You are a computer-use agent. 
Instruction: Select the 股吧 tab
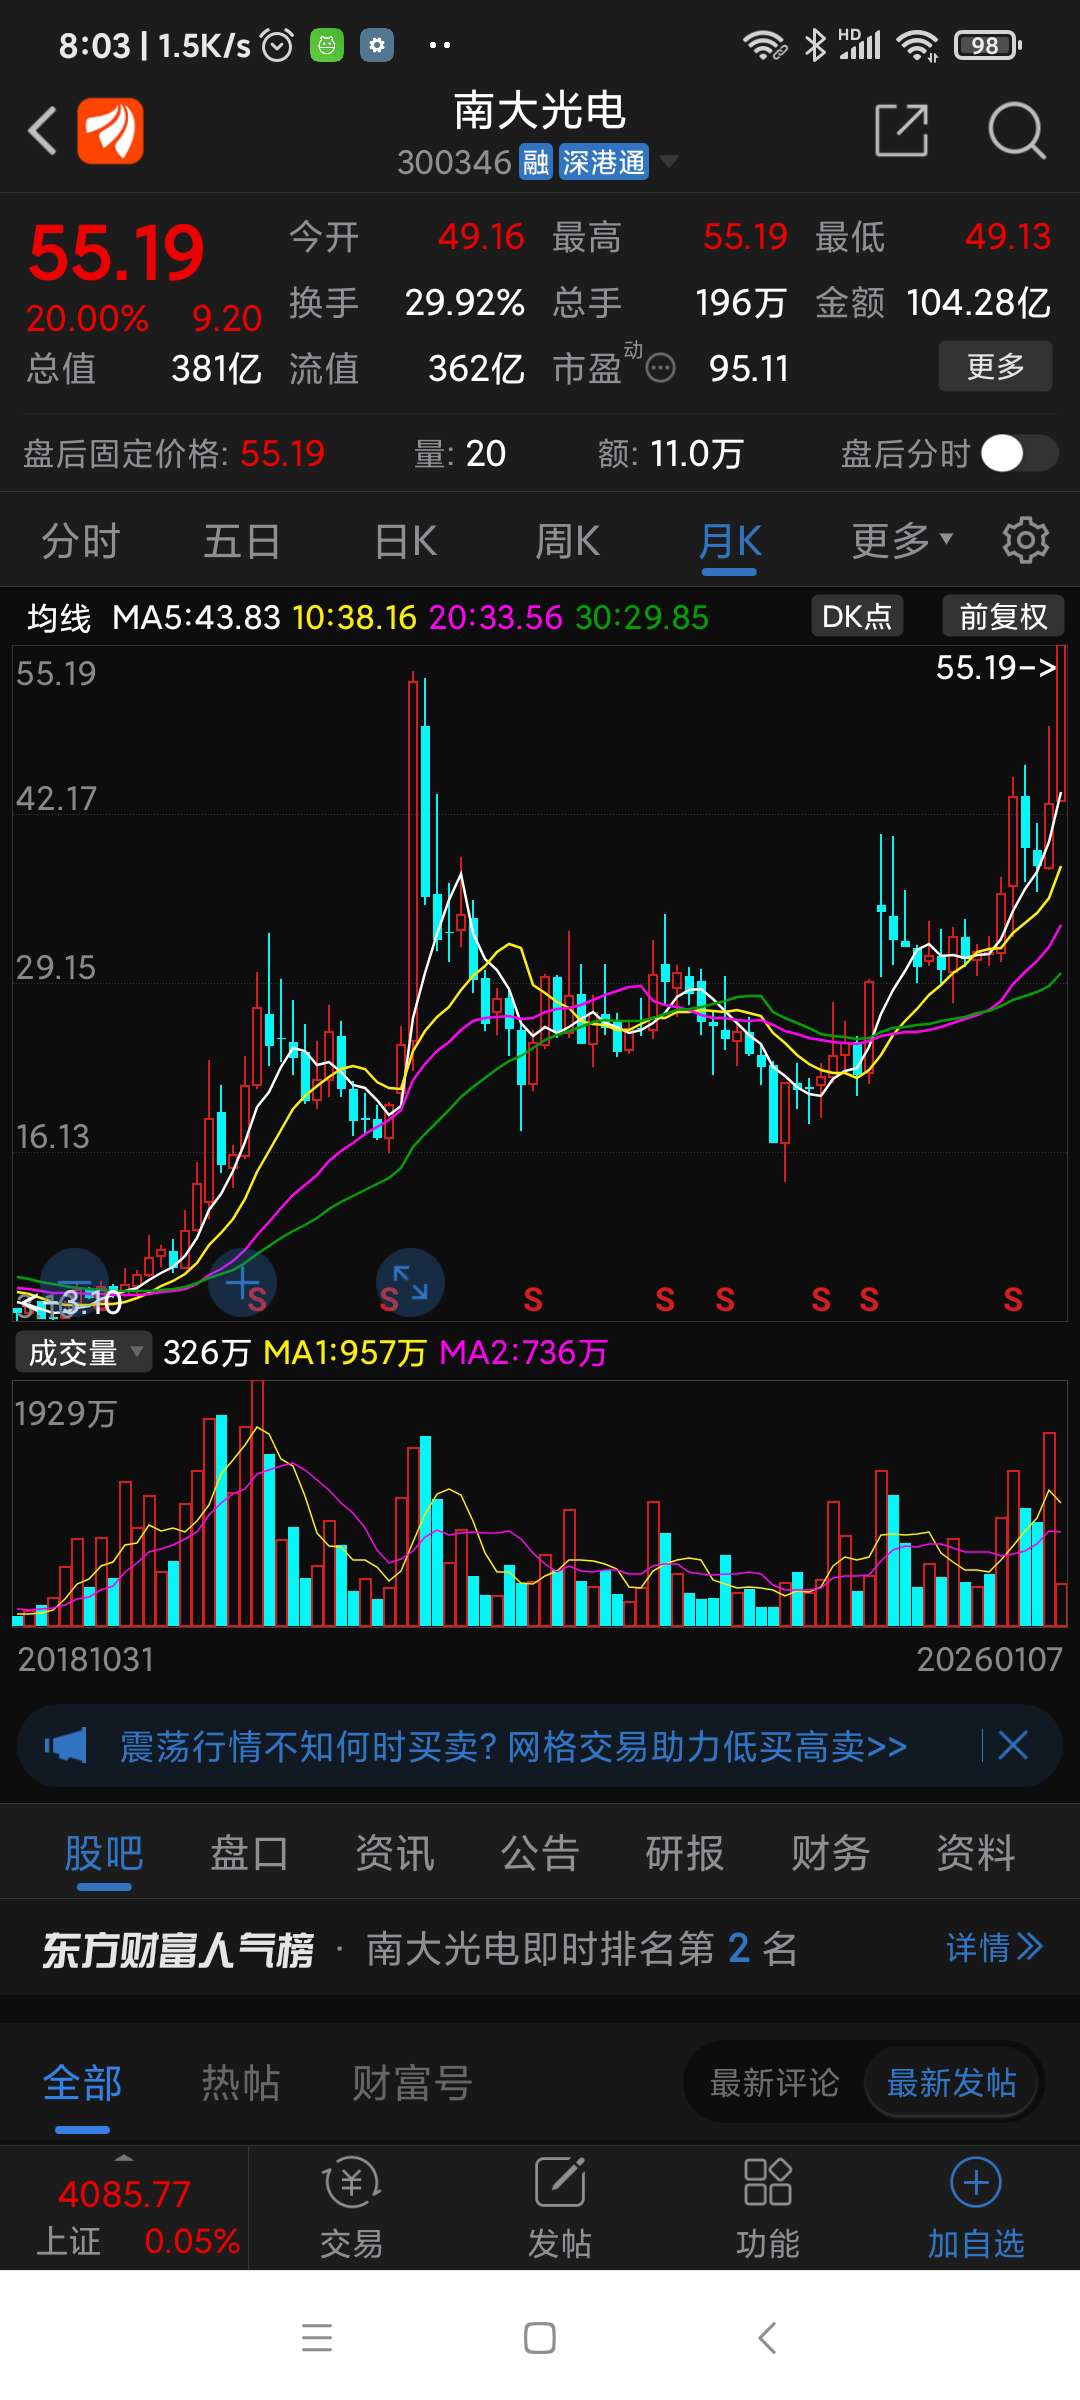(104, 1854)
